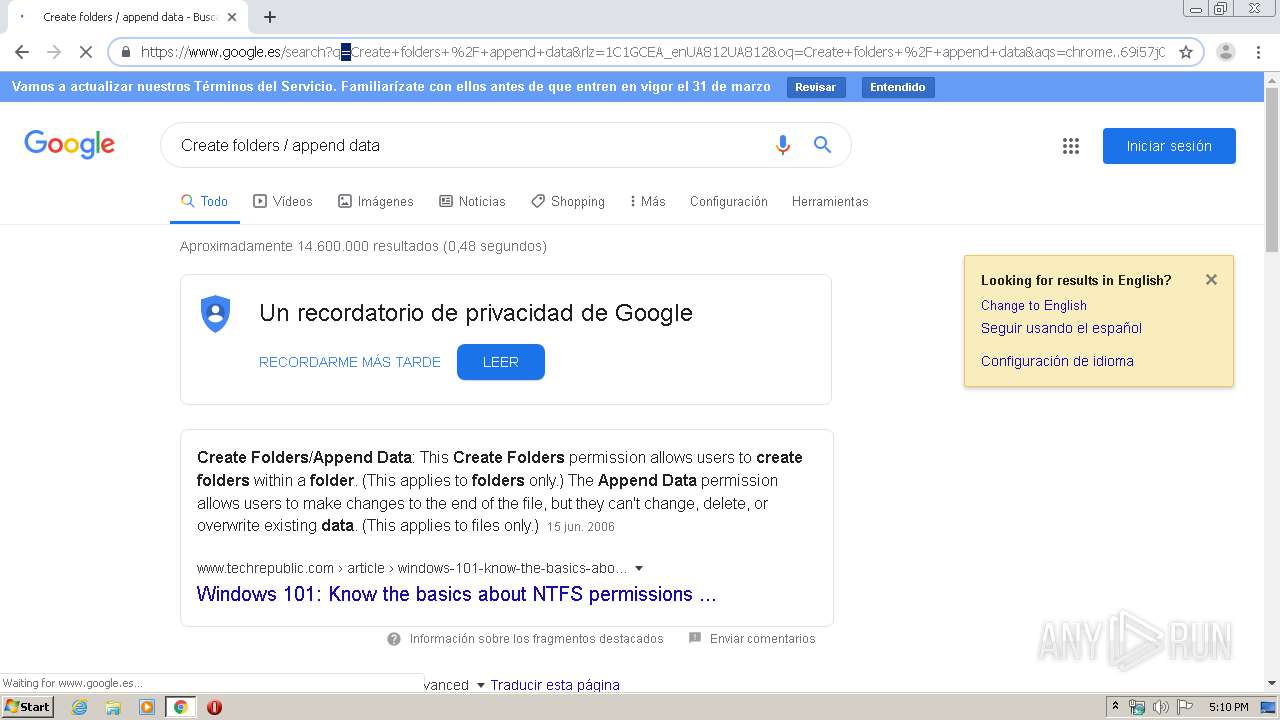
Task: Click Seguir usando el español
Action: click(1061, 328)
